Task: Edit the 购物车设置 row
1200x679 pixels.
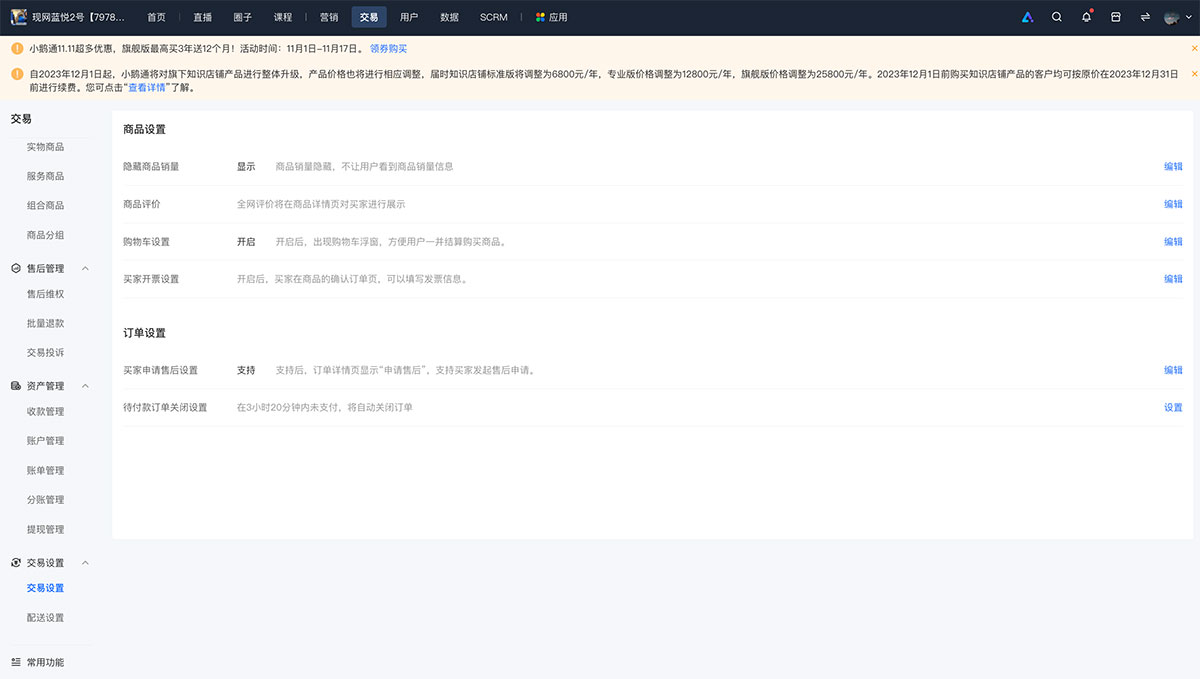Action: pos(1173,242)
